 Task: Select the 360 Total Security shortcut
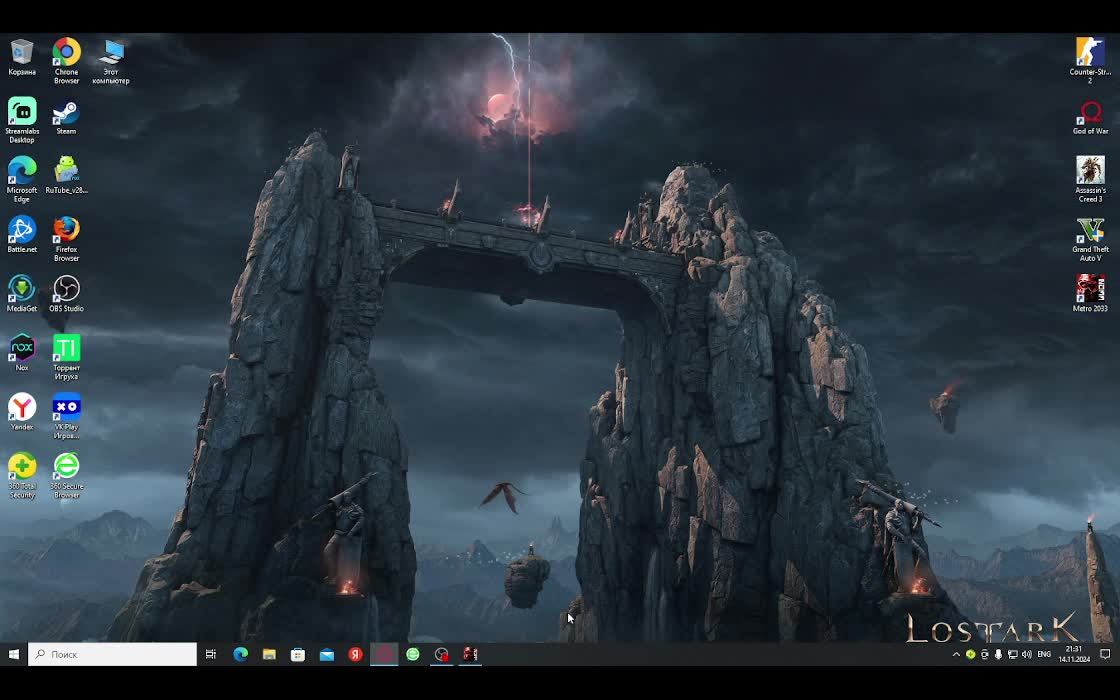pyautogui.click(x=22, y=475)
